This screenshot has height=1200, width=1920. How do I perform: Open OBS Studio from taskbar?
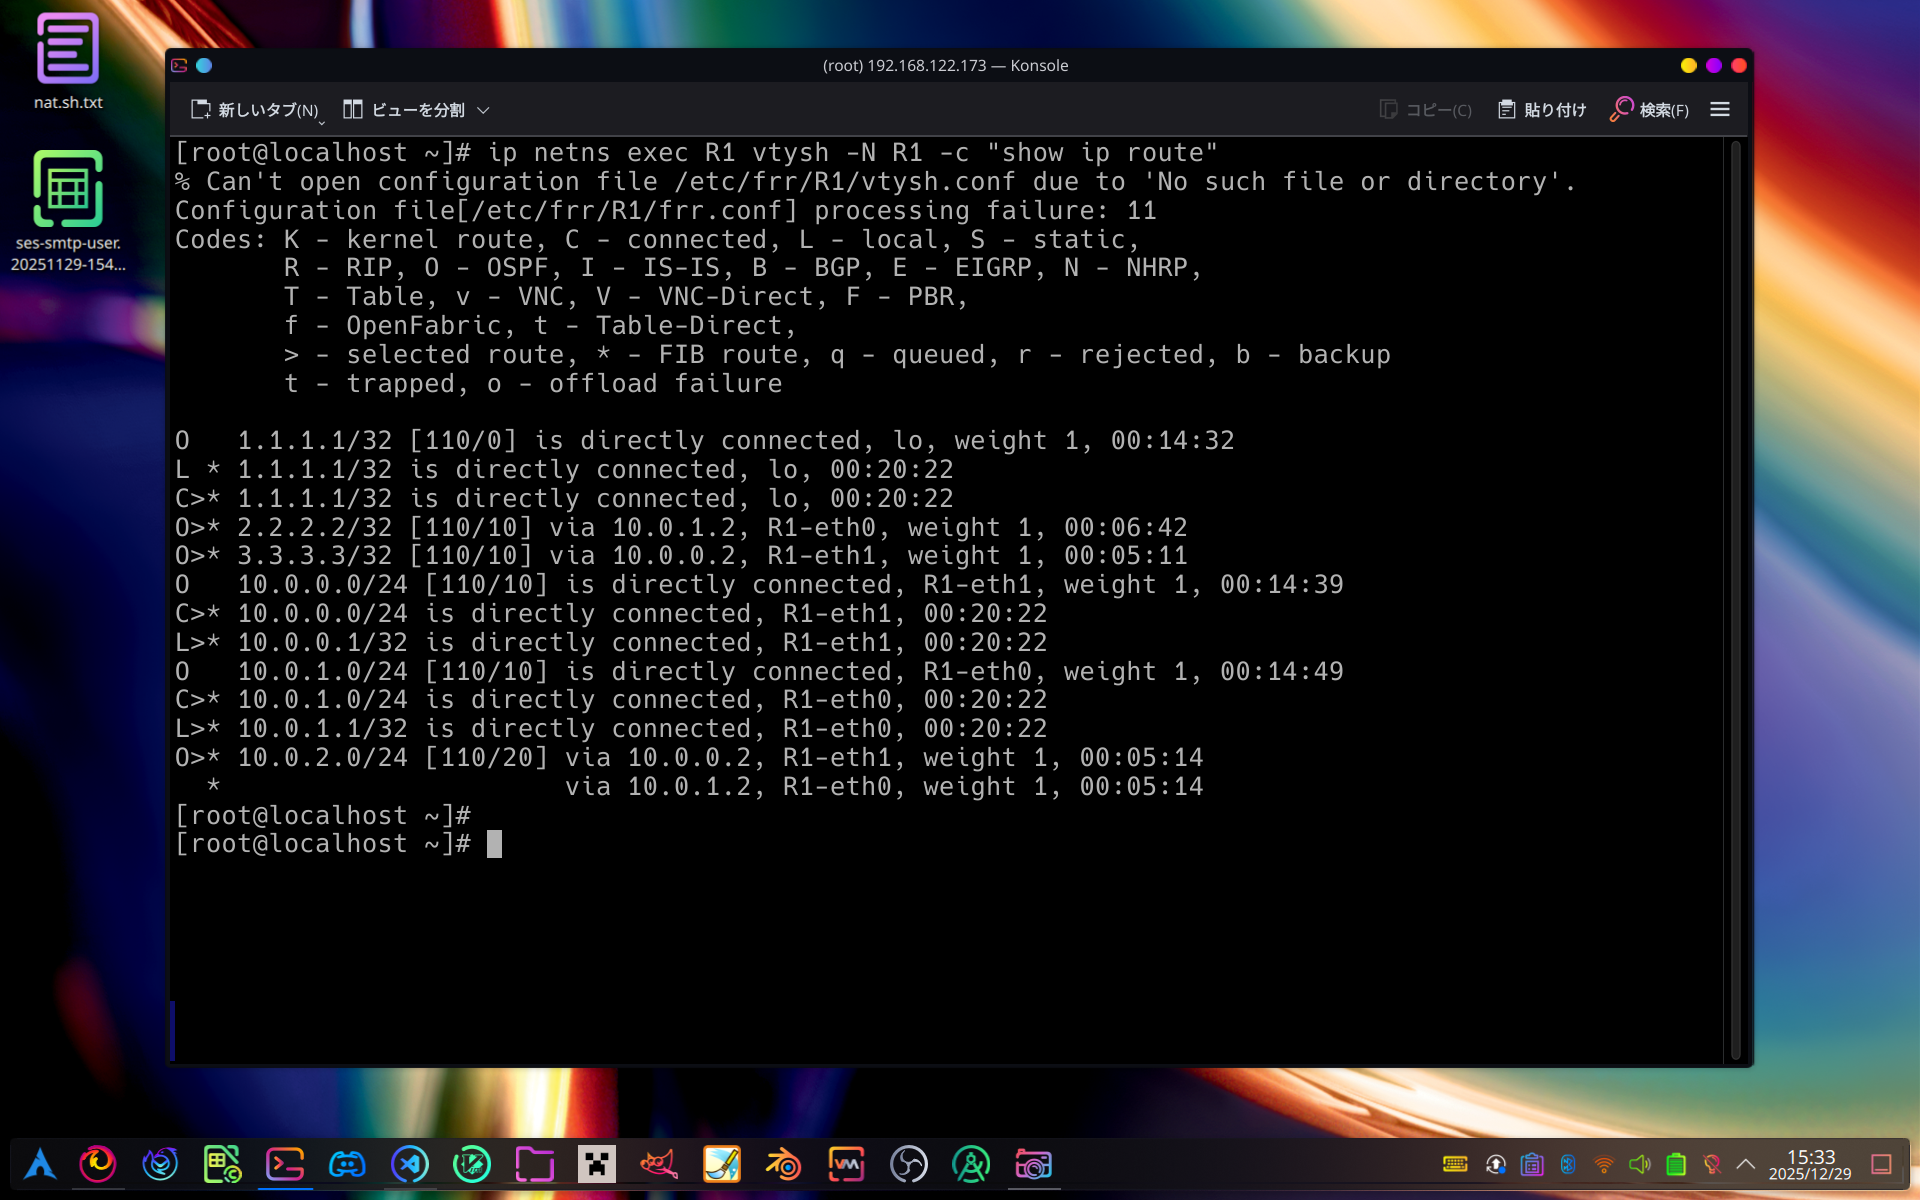[x=909, y=1164]
